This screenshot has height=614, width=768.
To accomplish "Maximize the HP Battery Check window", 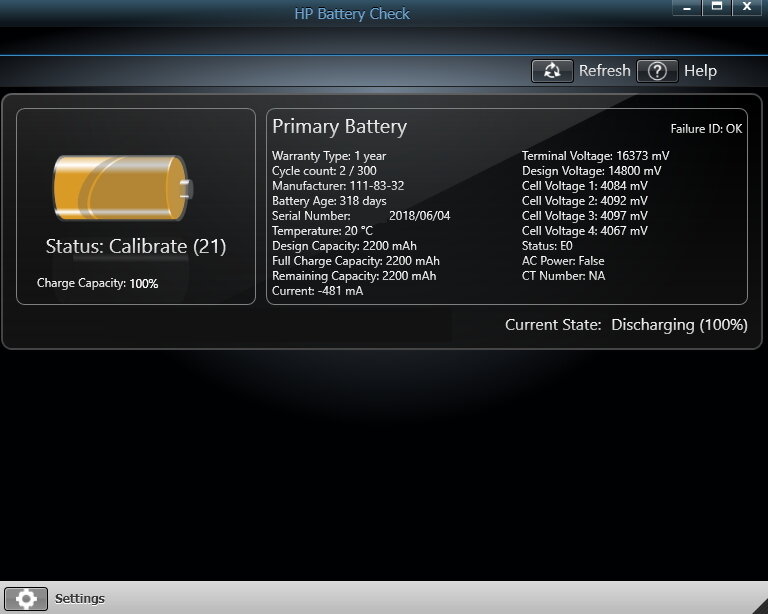I will pyautogui.click(x=717, y=7).
